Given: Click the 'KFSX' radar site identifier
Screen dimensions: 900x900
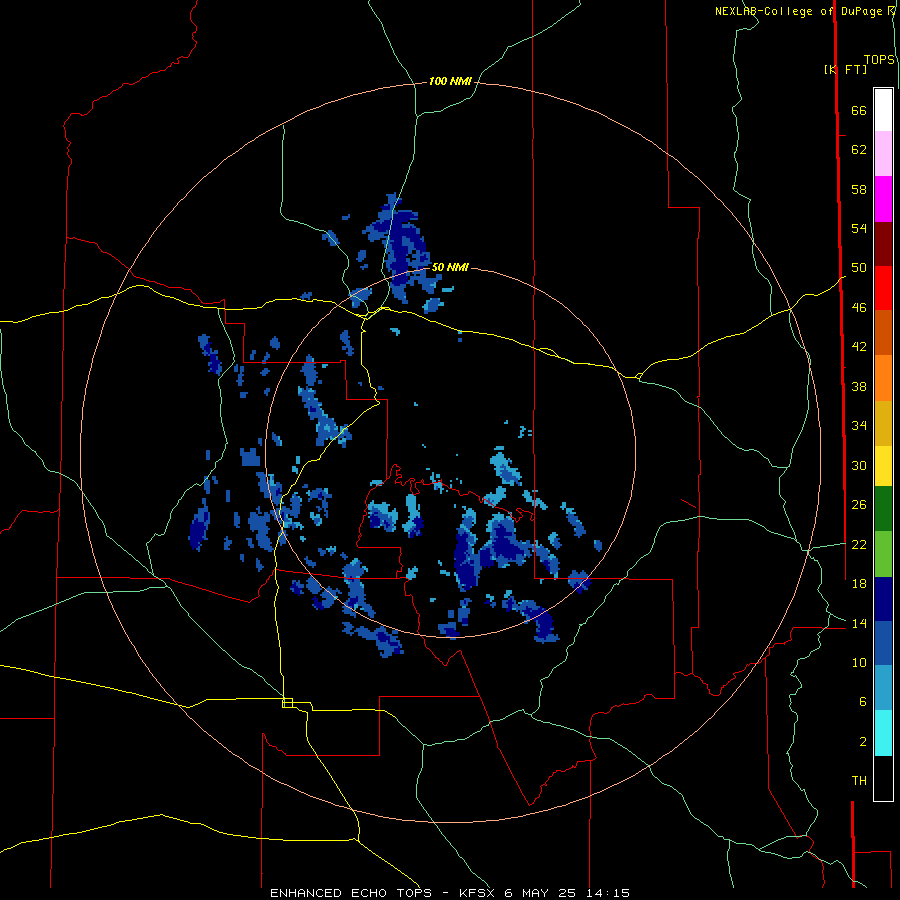Looking at the screenshot, I should pos(479,893).
